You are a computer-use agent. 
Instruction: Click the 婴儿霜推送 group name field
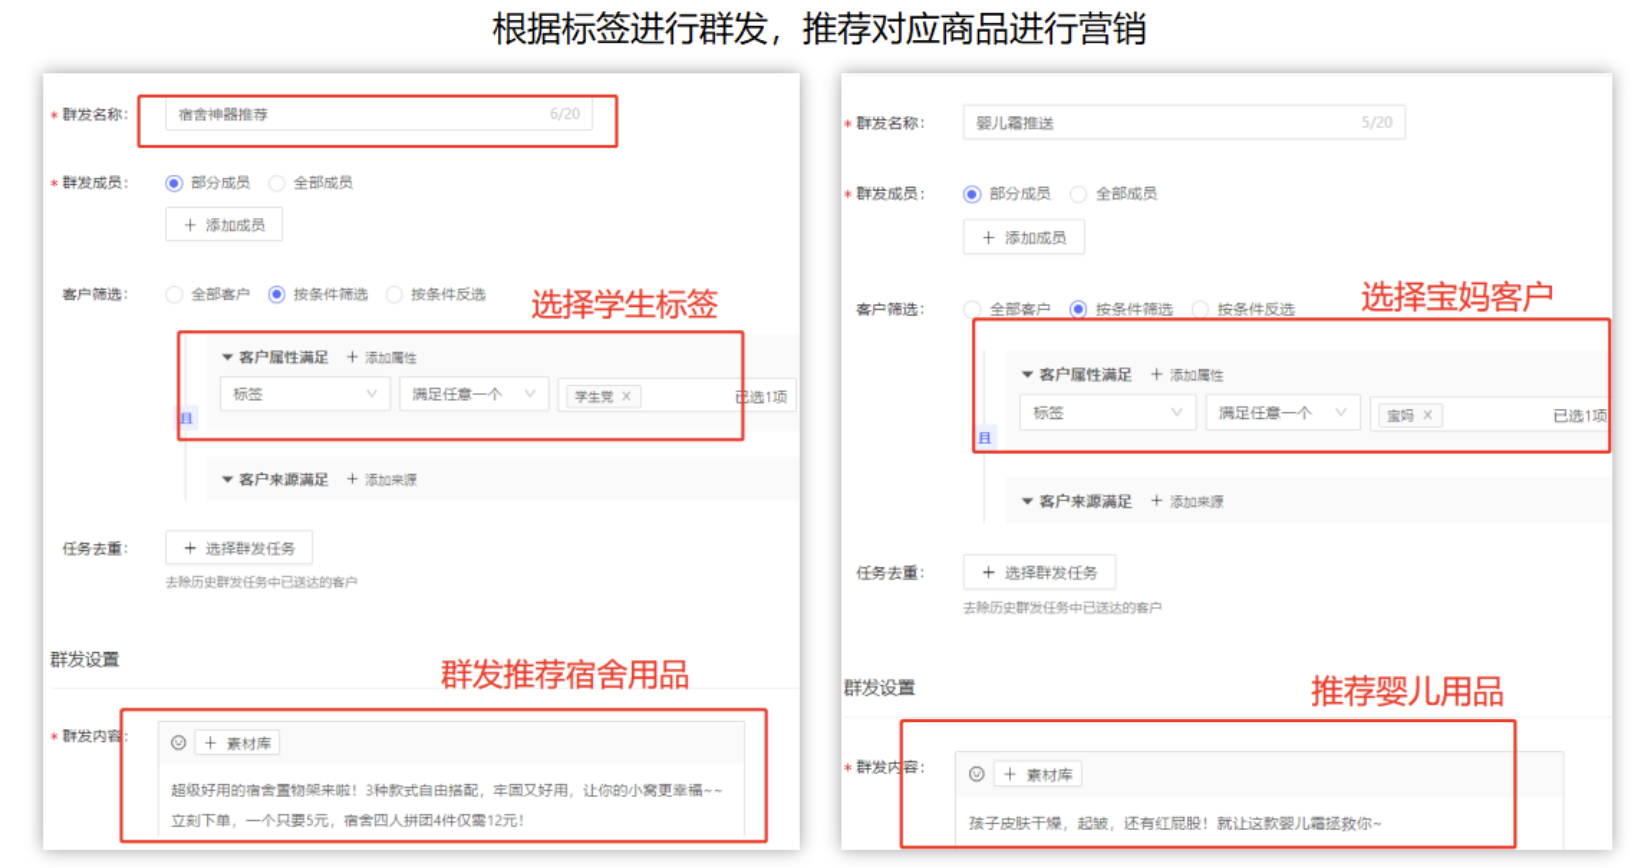1184,122
